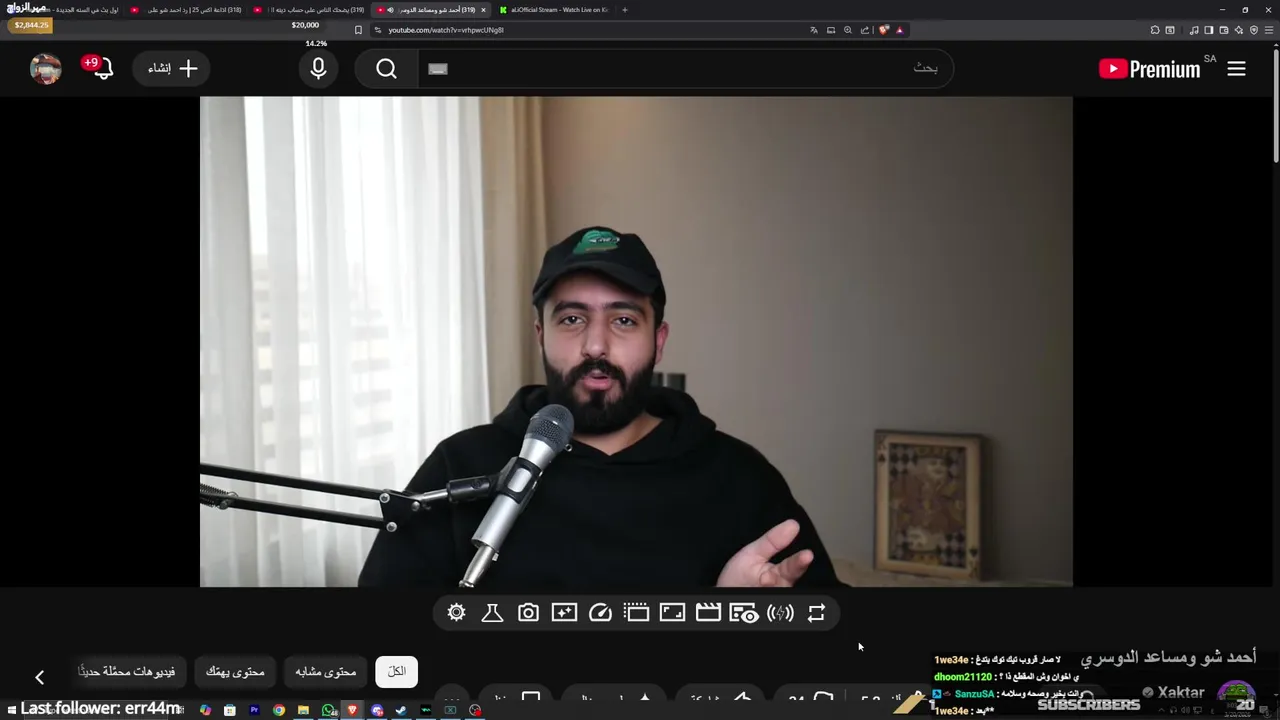Toggle the browser sidebar panel icon
Image resolution: width=1280 pixels, height=720 pixels.
tap(1209, 30)
